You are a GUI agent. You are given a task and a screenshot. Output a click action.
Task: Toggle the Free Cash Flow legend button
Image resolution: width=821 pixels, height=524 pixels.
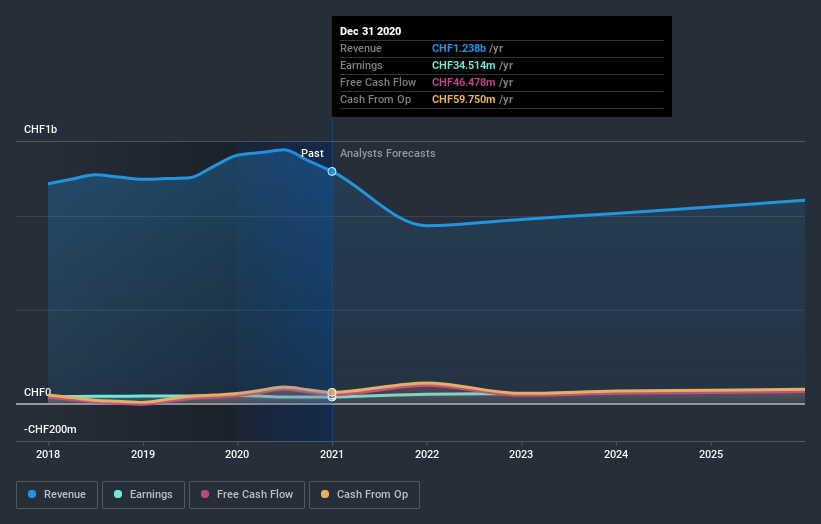point(247,495)
